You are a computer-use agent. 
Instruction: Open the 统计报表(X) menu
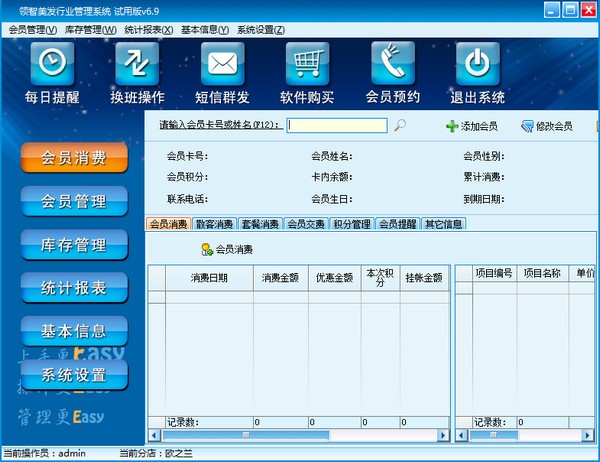point(148,30)
